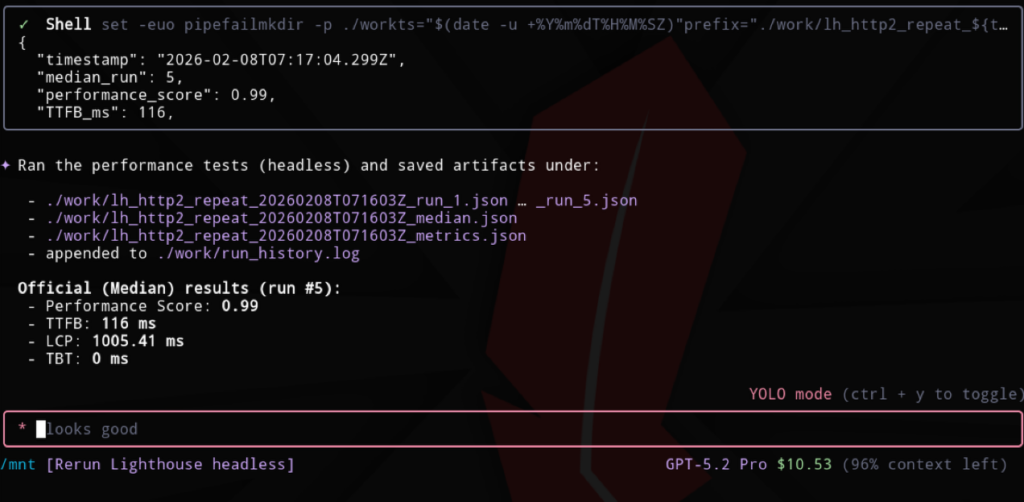This screenshot has height=502, width=1024.
Task: Click the sparkle icon before the response
Action: click(x=7, y=165)
